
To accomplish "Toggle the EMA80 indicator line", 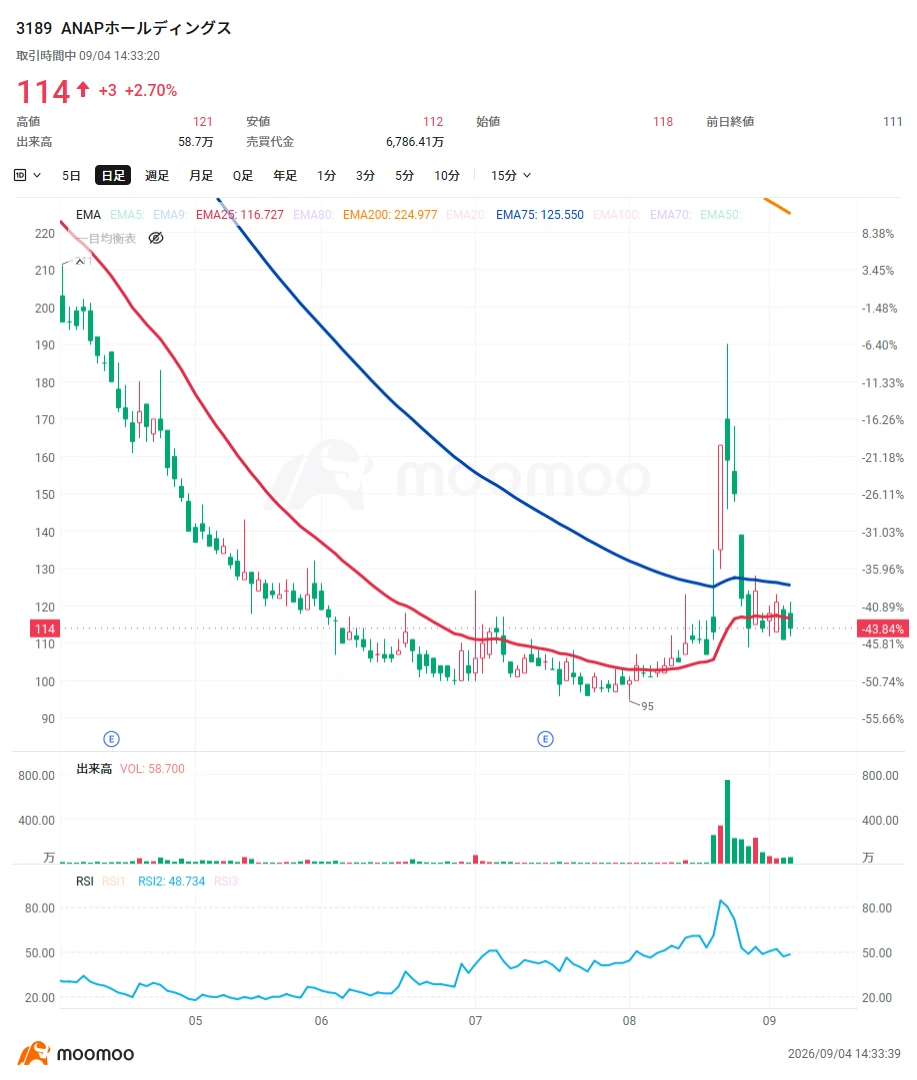I will coord(313,215).
